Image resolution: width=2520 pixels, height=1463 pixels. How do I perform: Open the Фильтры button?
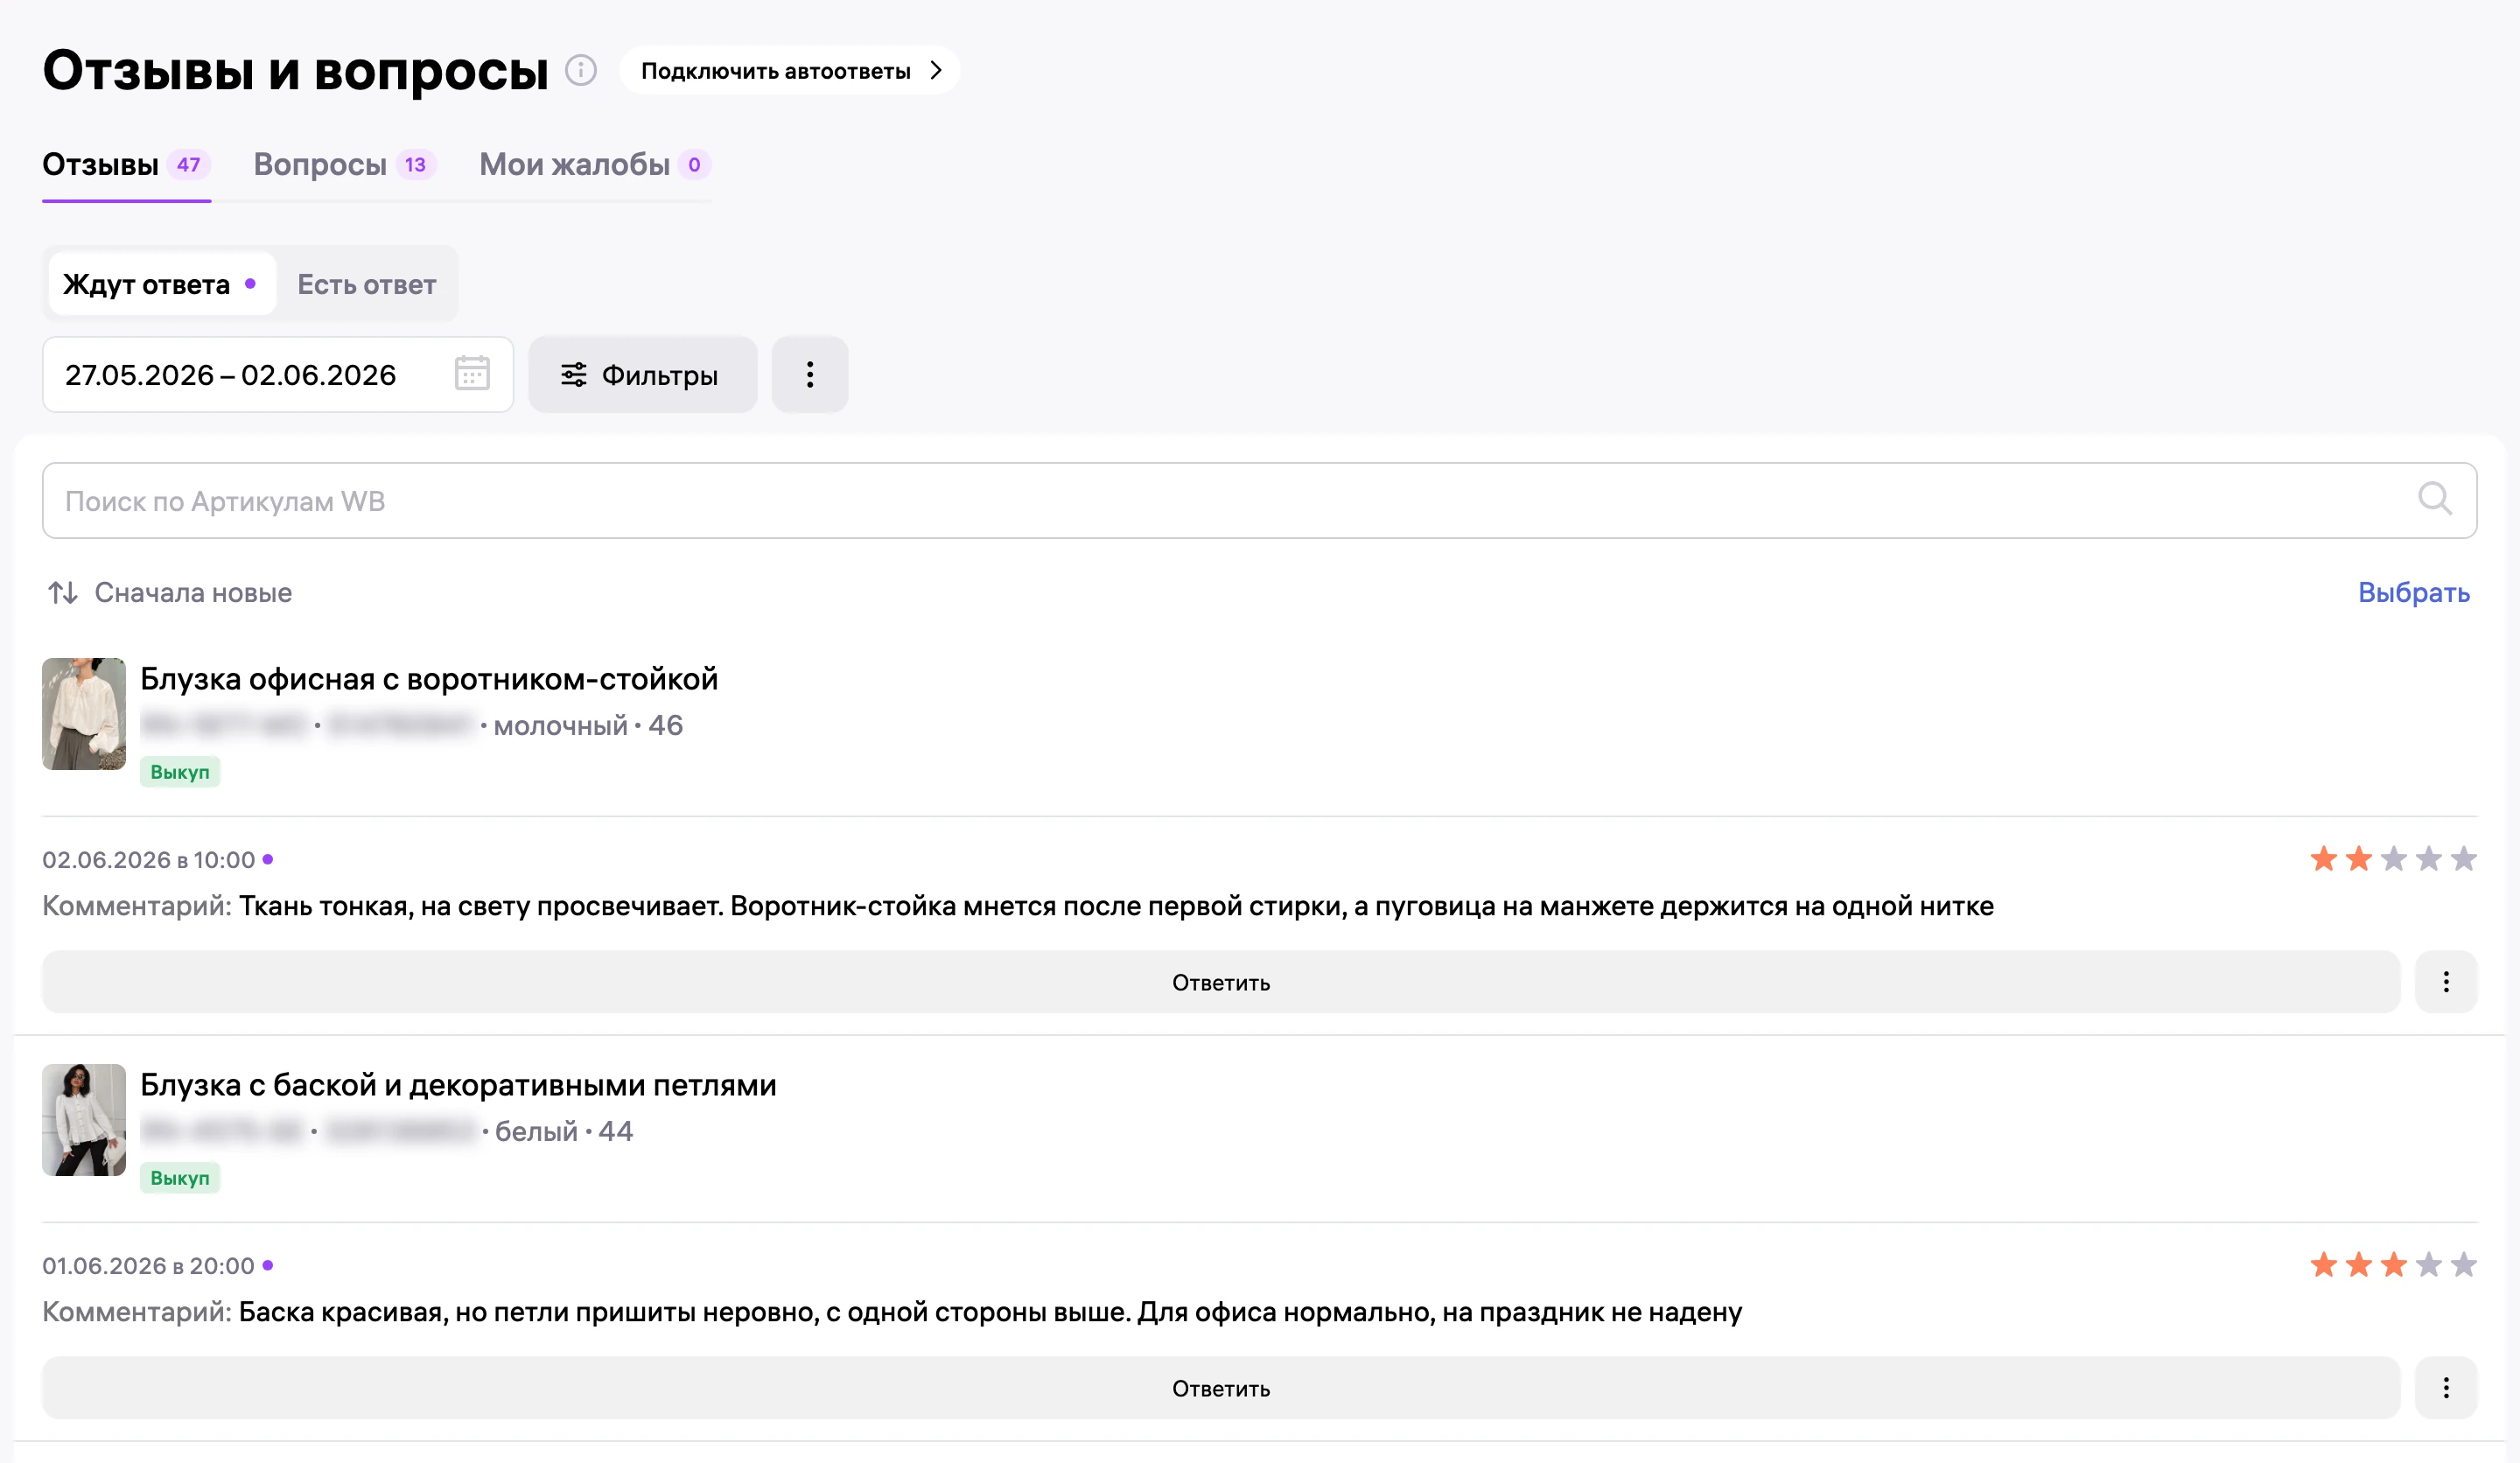point(642,375)
